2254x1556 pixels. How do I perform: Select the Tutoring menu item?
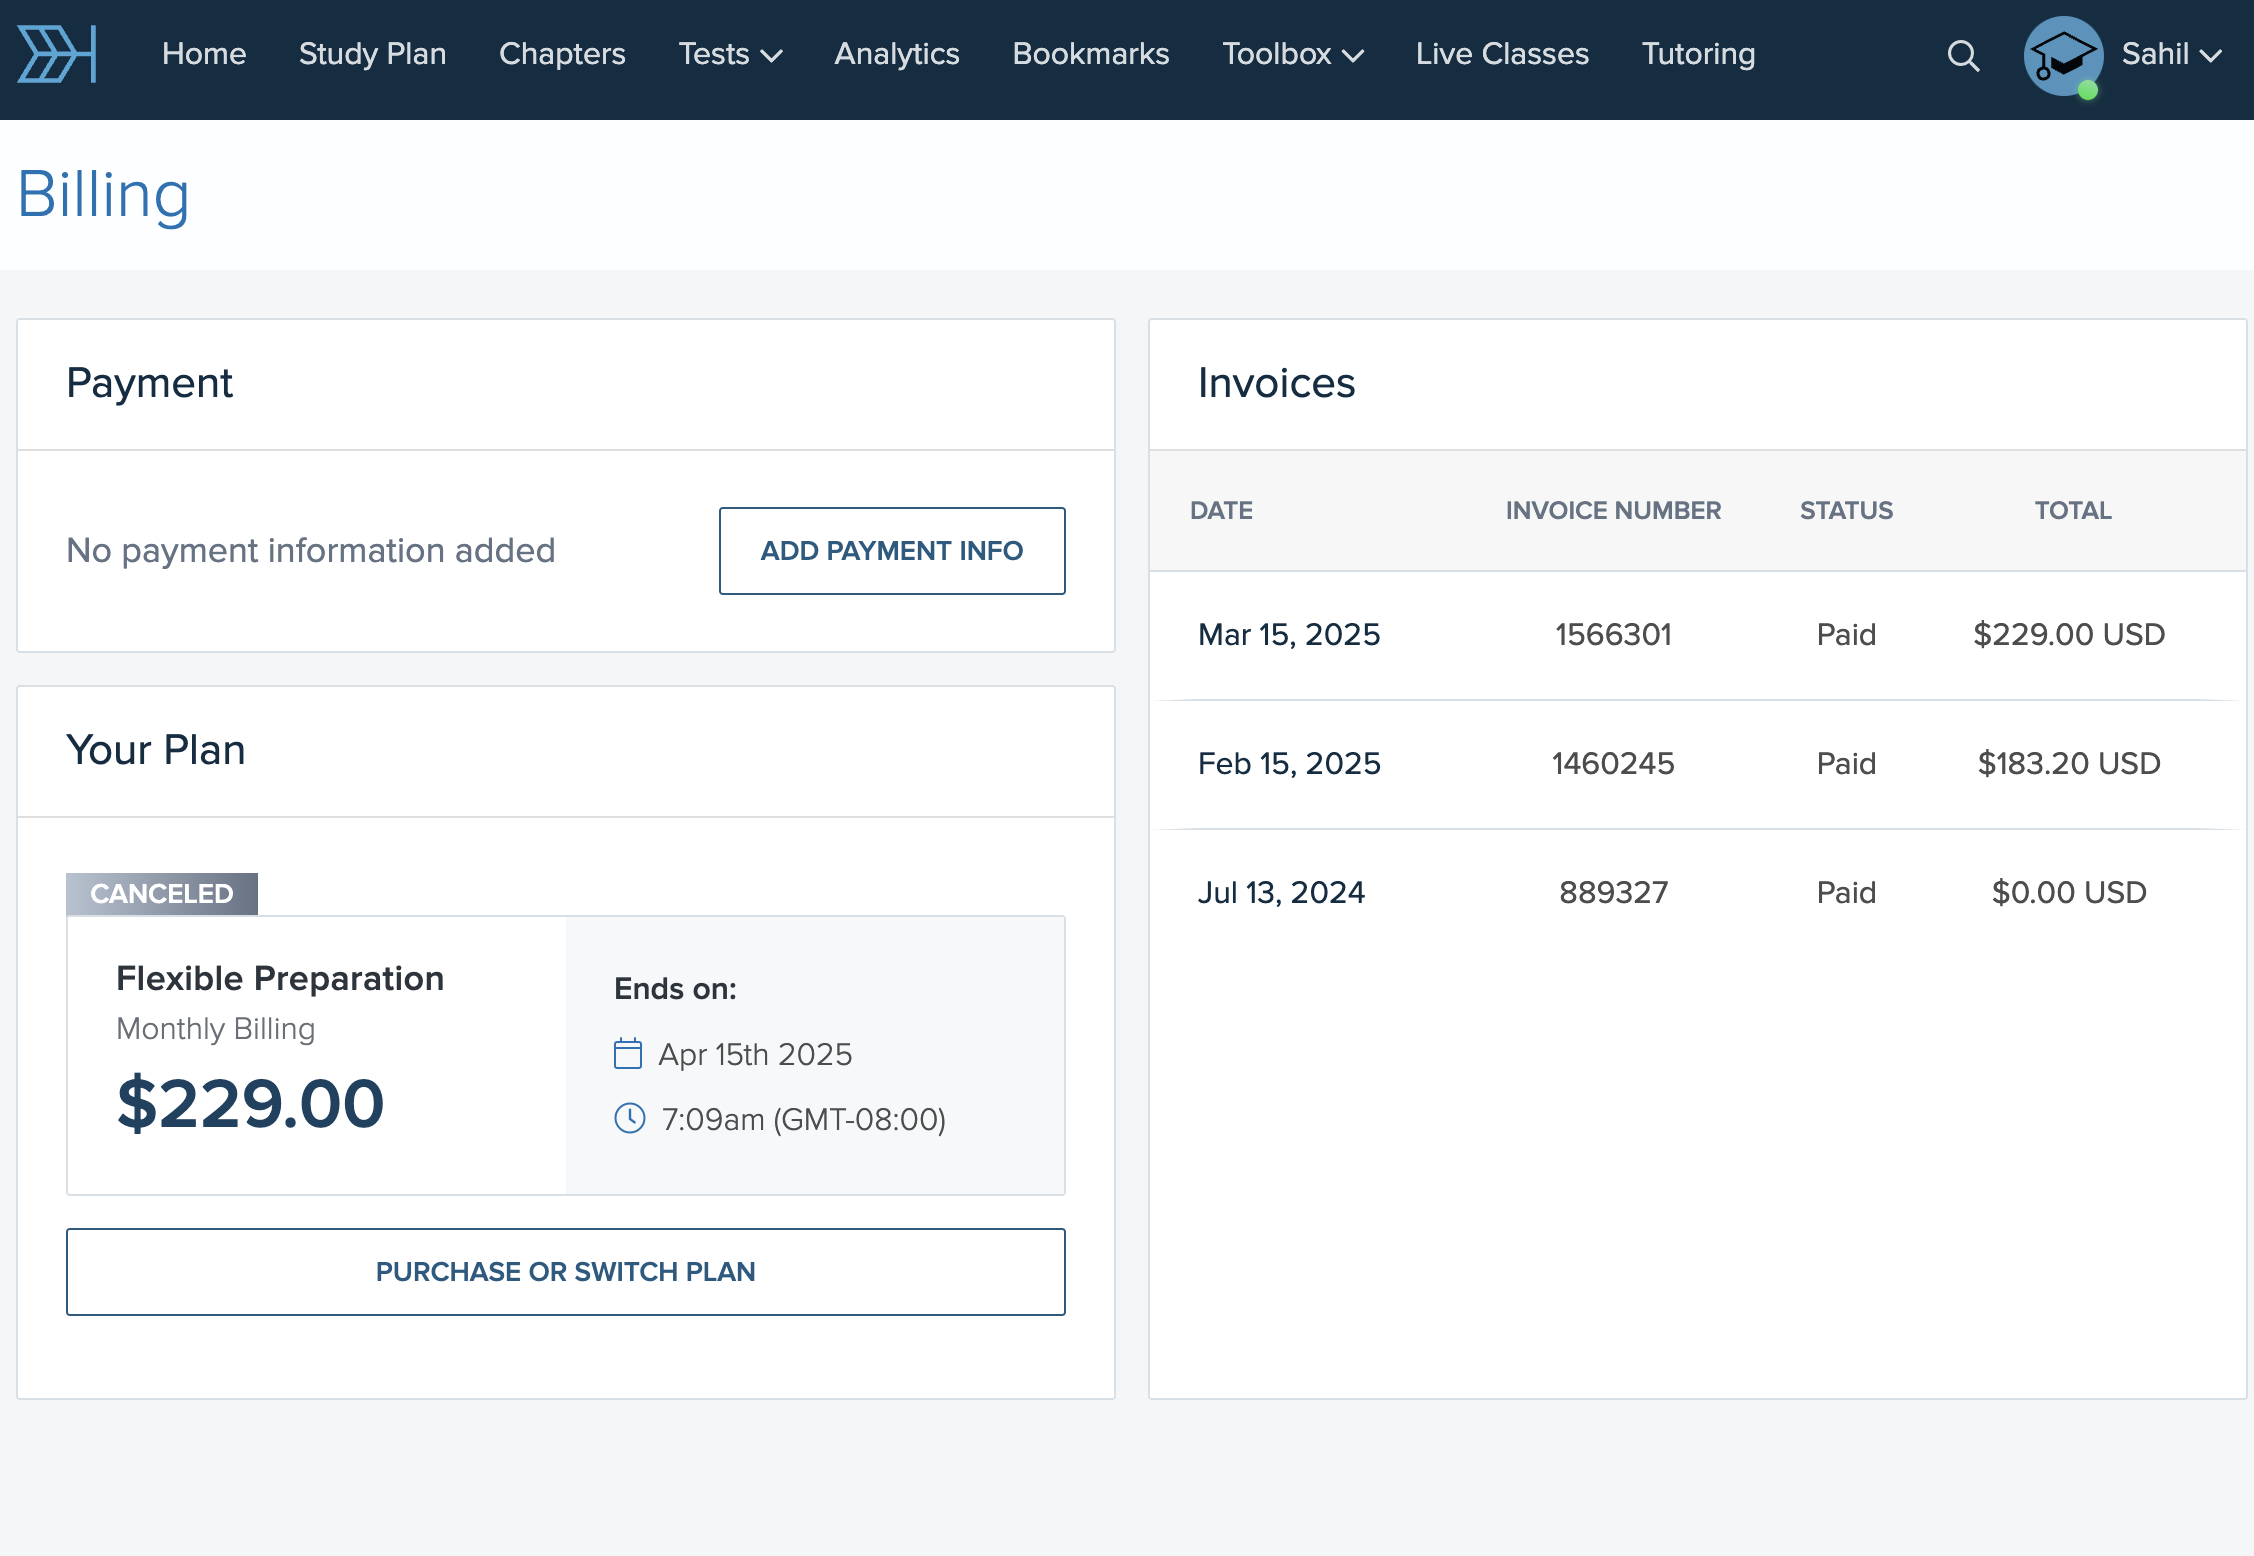tap(1698, 54)
